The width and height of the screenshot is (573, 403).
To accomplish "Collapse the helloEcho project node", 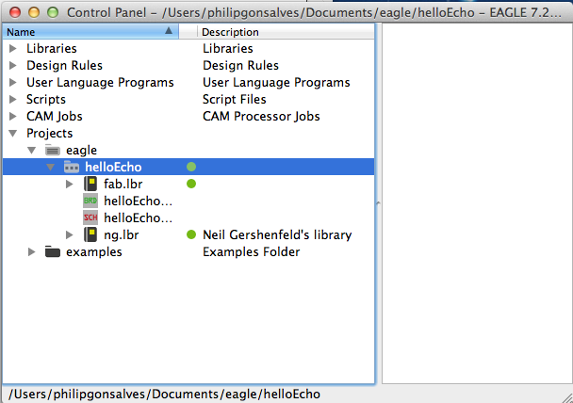I will 50,167.
